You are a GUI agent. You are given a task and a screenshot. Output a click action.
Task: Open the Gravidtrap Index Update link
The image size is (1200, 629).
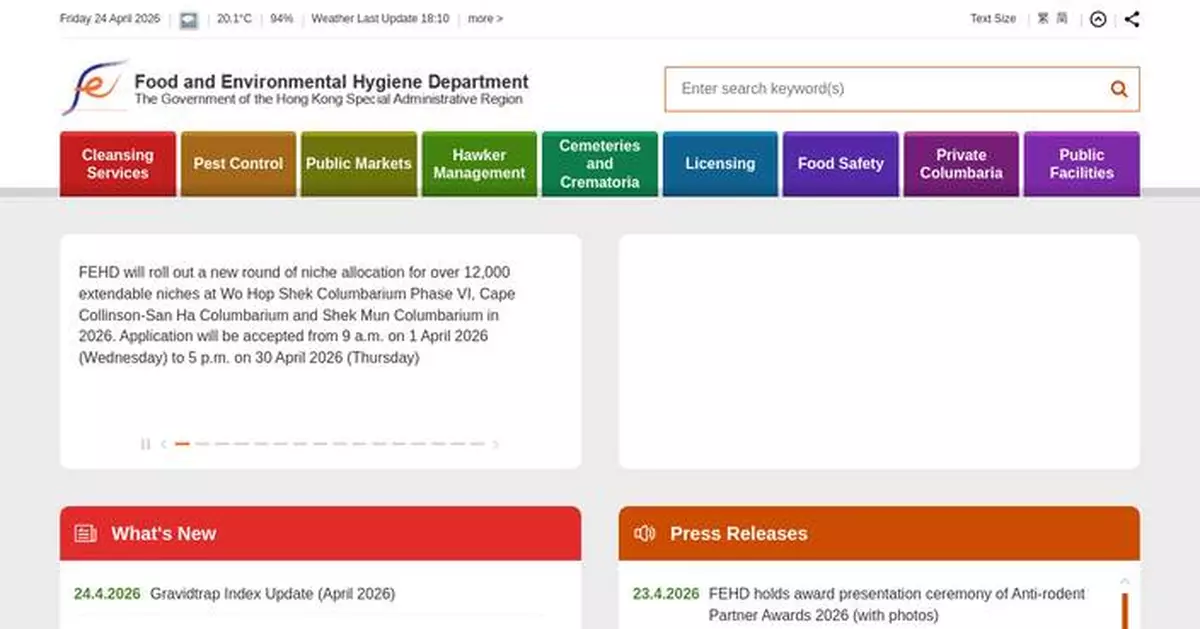272,593
